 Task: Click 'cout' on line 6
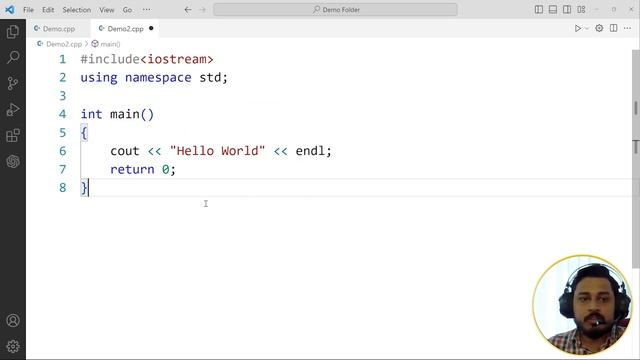125,151
